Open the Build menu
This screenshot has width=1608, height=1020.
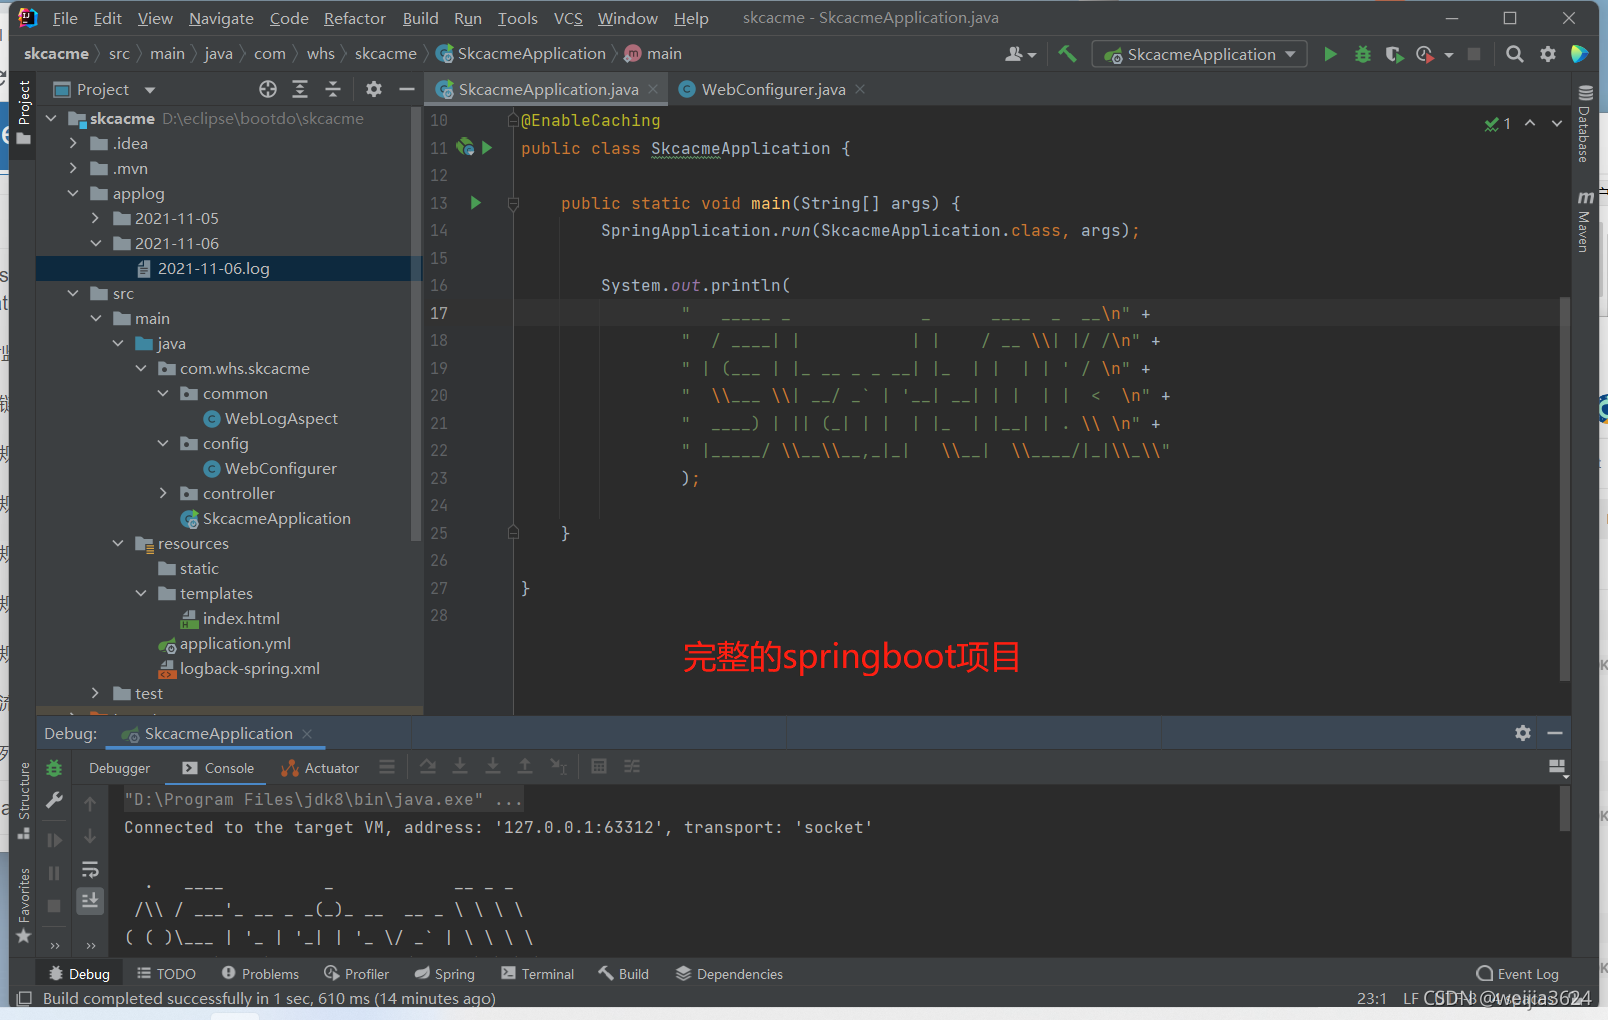420,18
